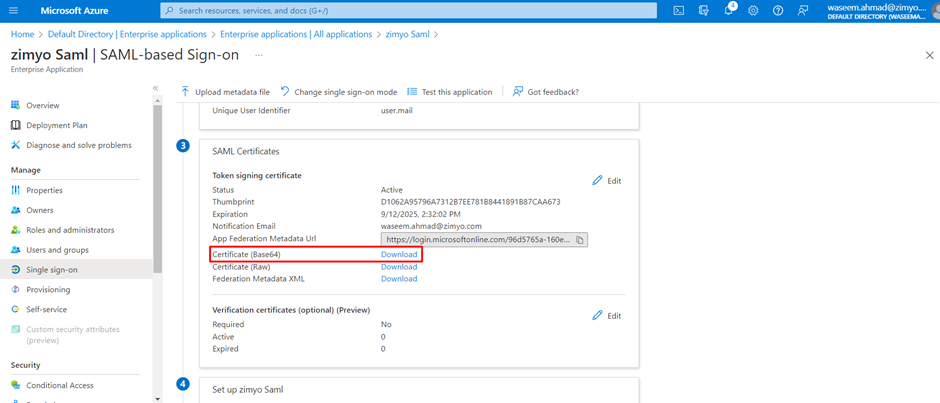Click the Active status value
940x403 pixels.
tap(392, 190)
